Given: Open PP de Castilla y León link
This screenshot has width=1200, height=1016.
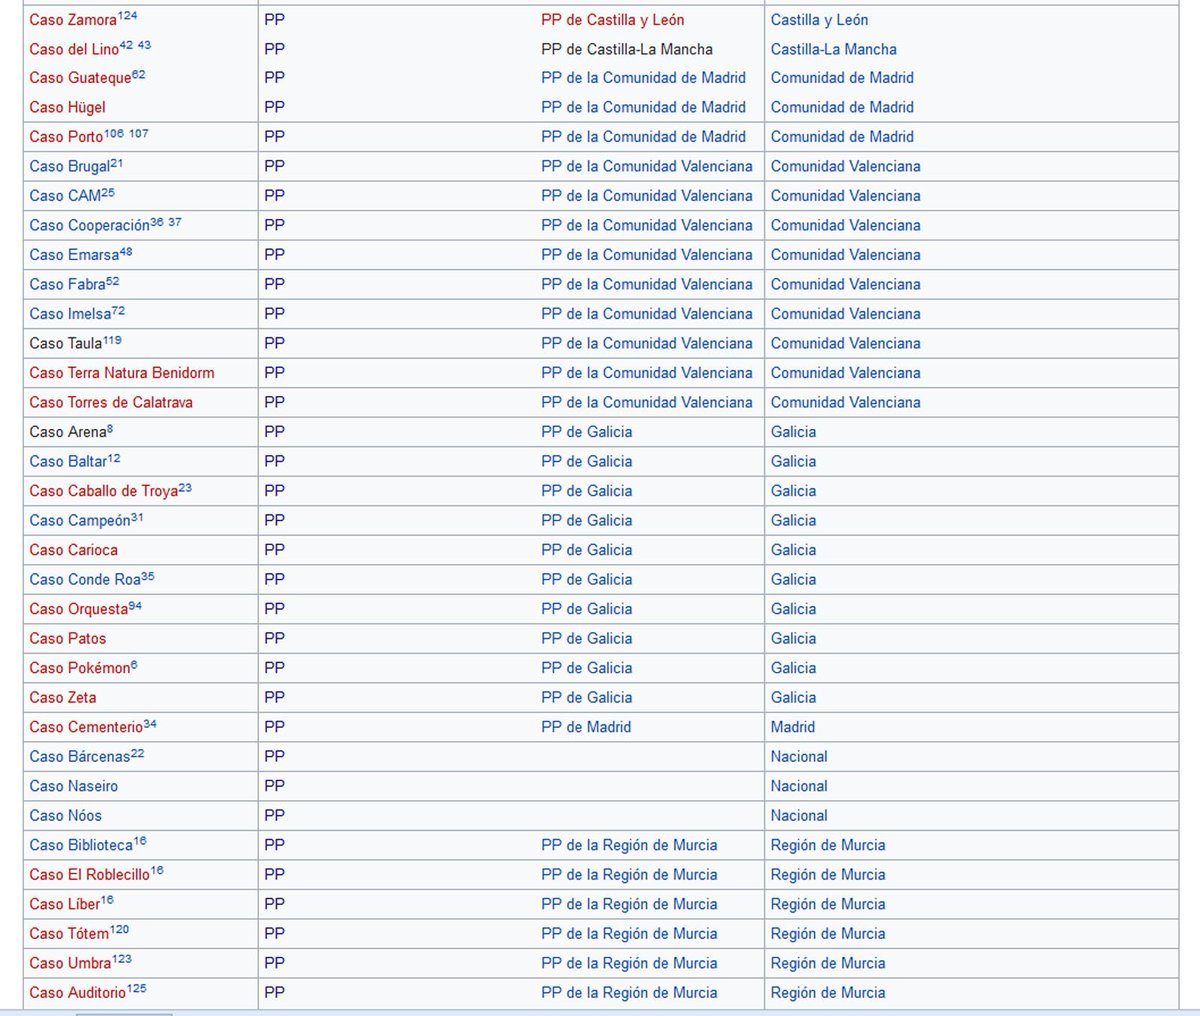Looking at the screenshot, I should (x=613, y=20).
